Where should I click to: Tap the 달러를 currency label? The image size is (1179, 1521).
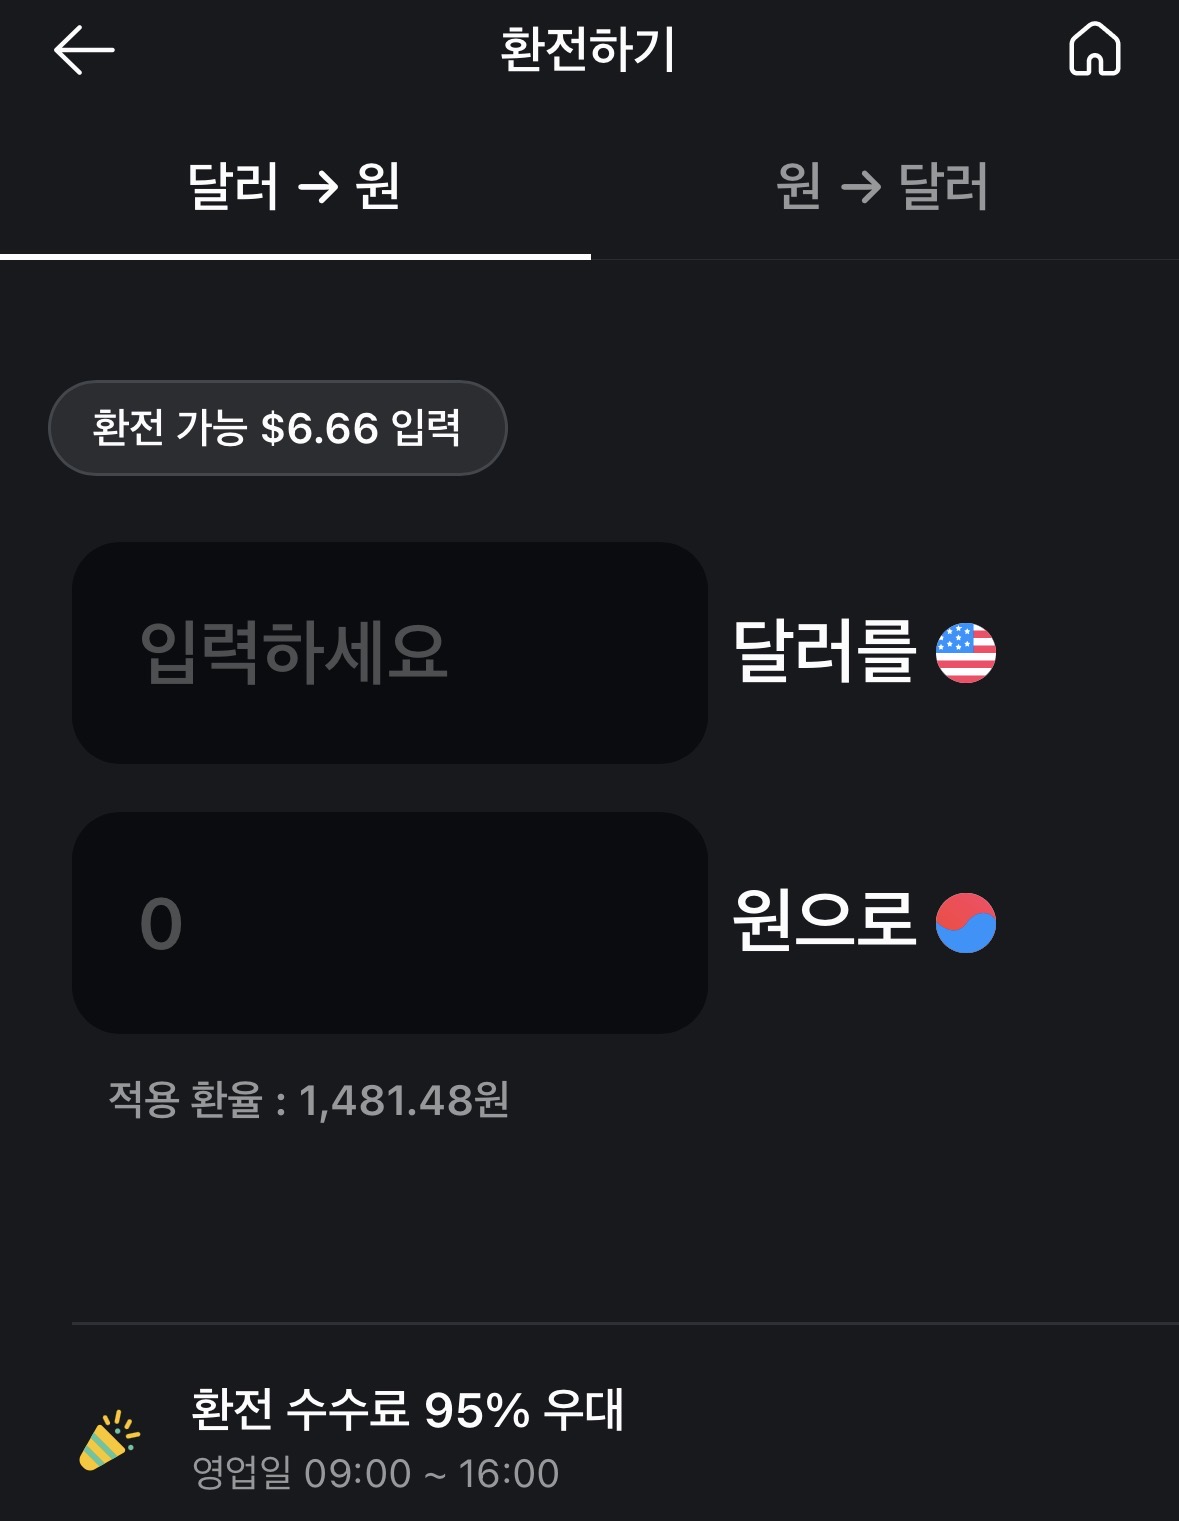tap(824, 652)
